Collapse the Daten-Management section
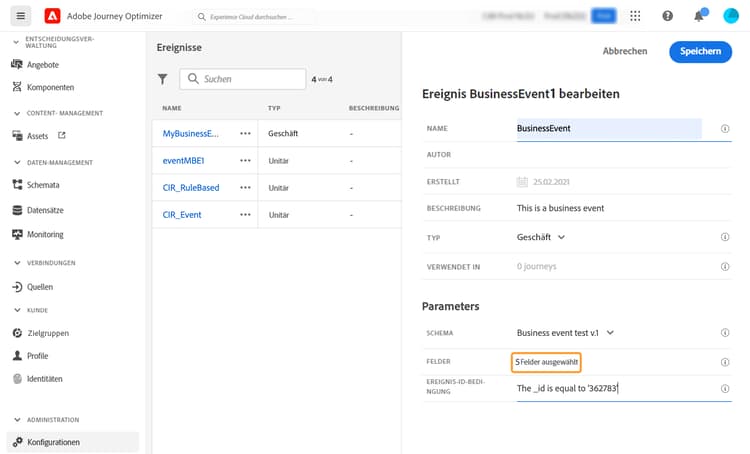Screen dimensions: 750x454 [17, 163]
